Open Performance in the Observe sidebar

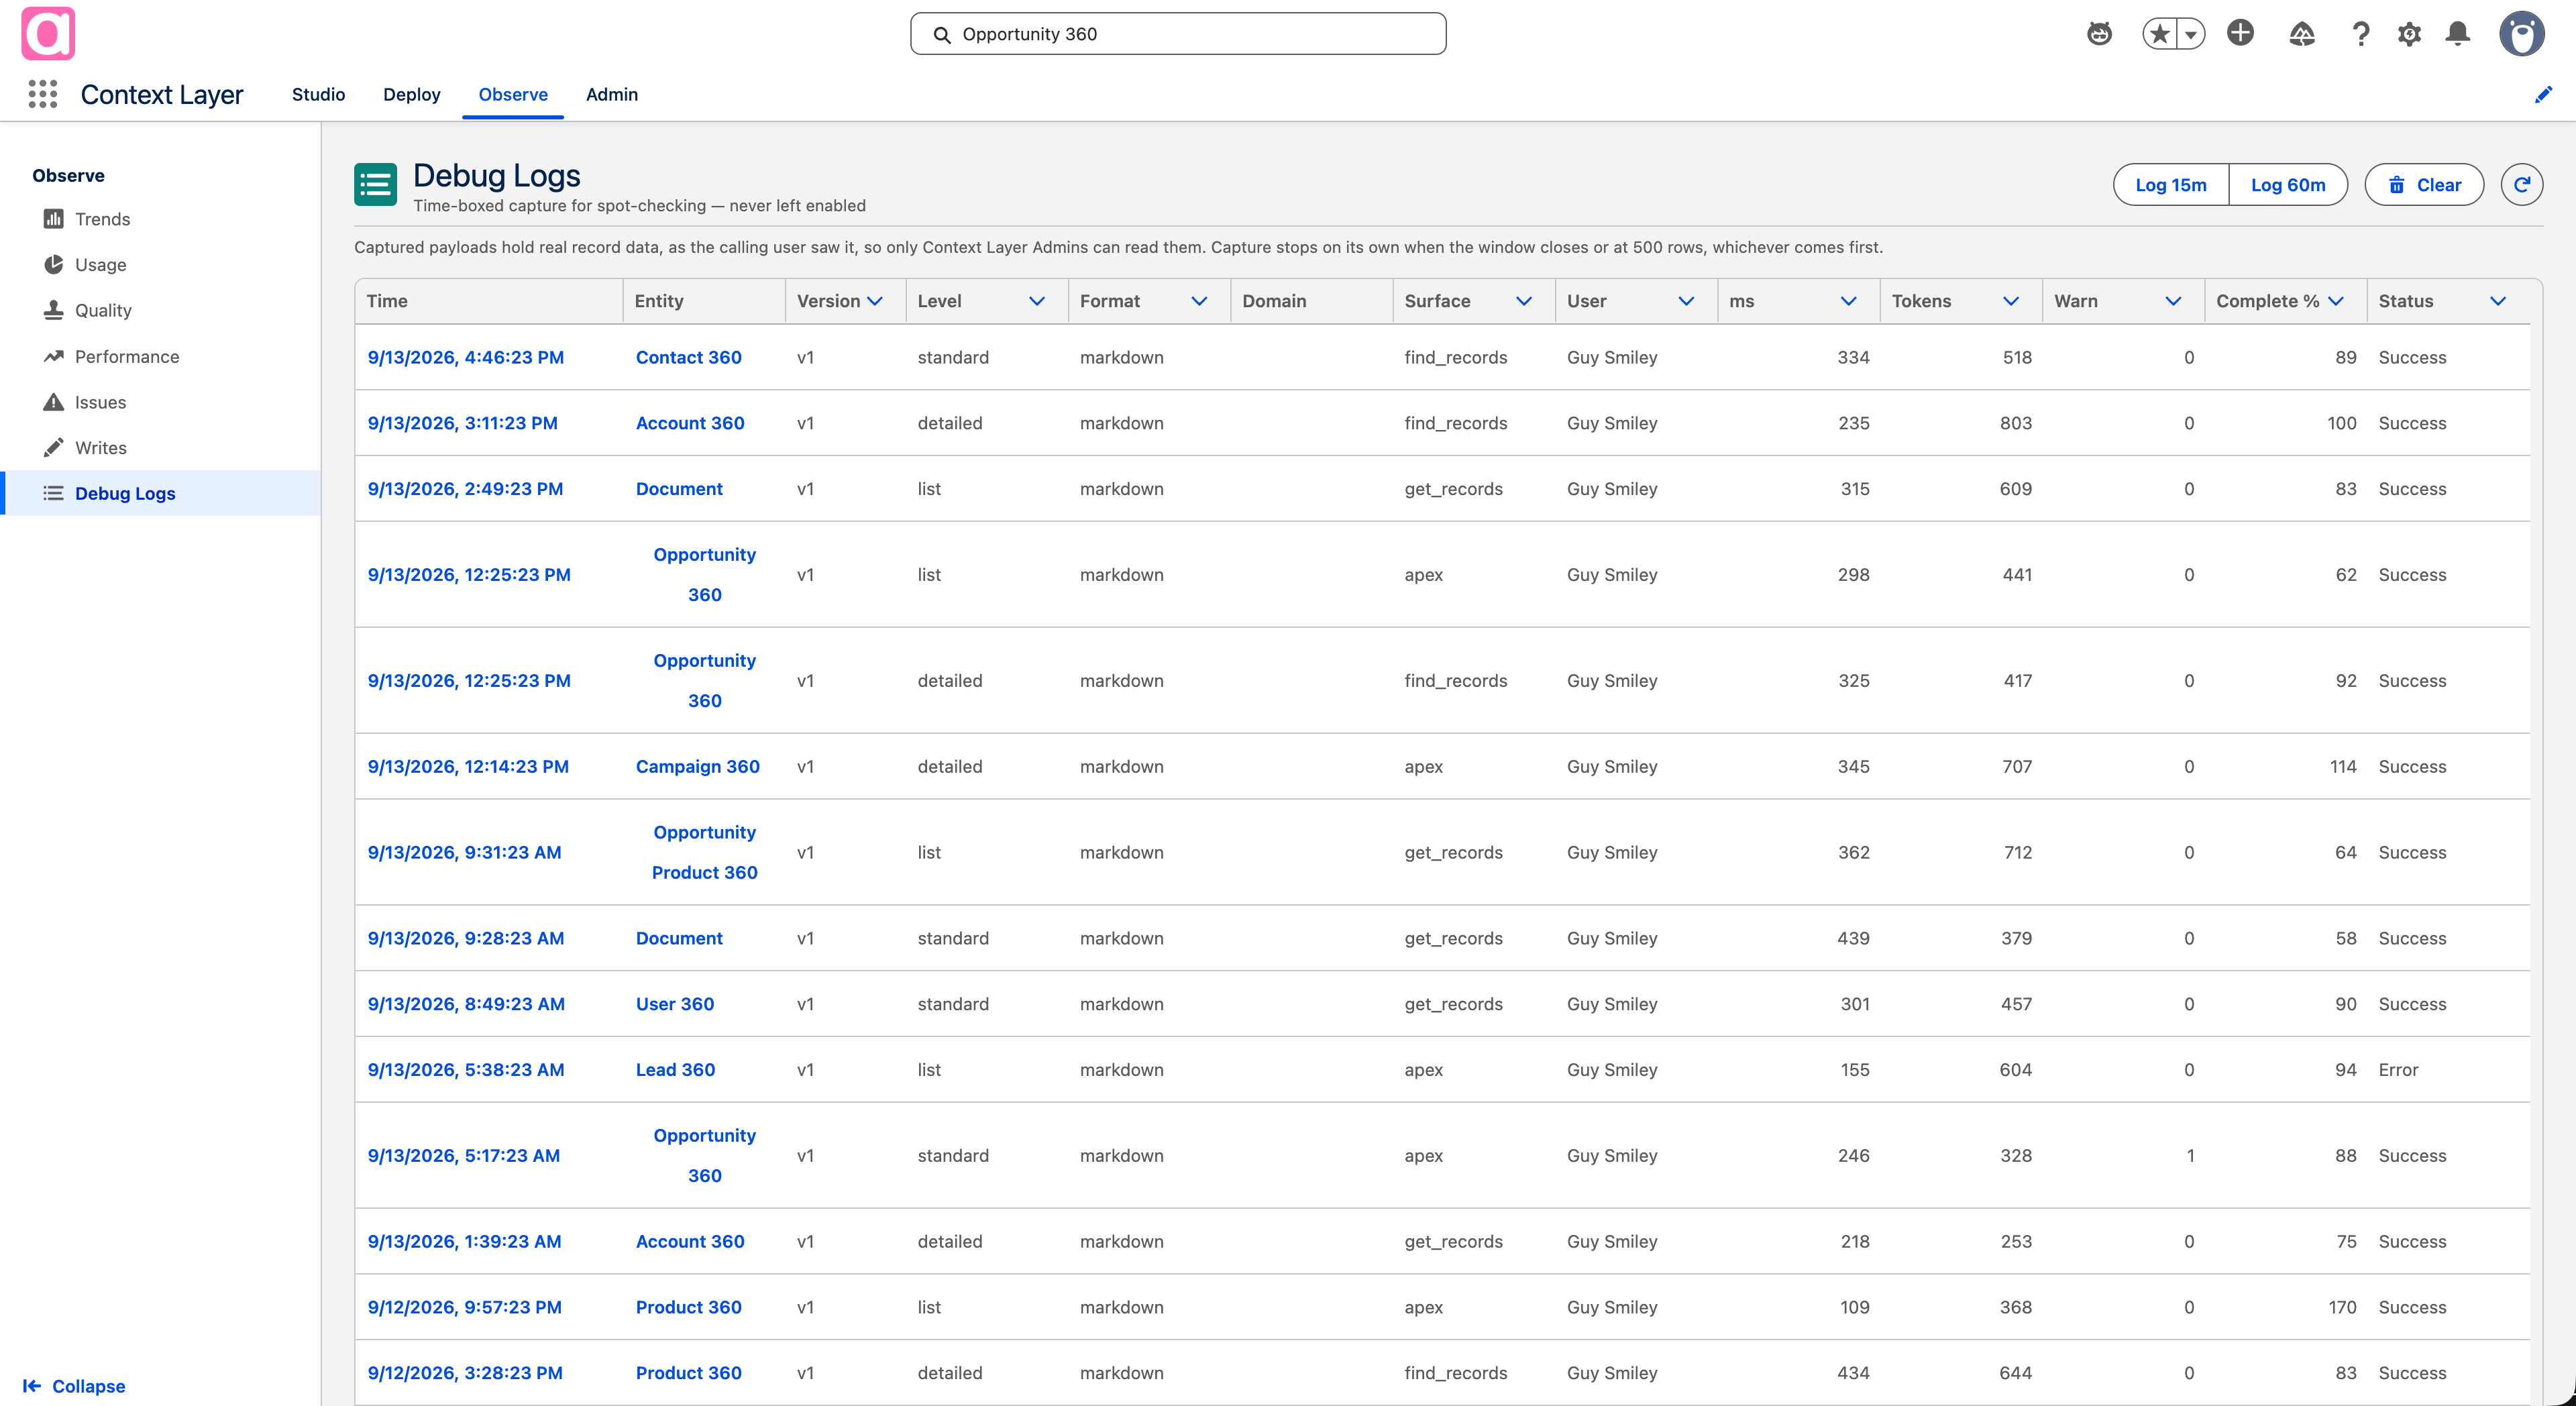pyautogui.click(x=160, y=356)
